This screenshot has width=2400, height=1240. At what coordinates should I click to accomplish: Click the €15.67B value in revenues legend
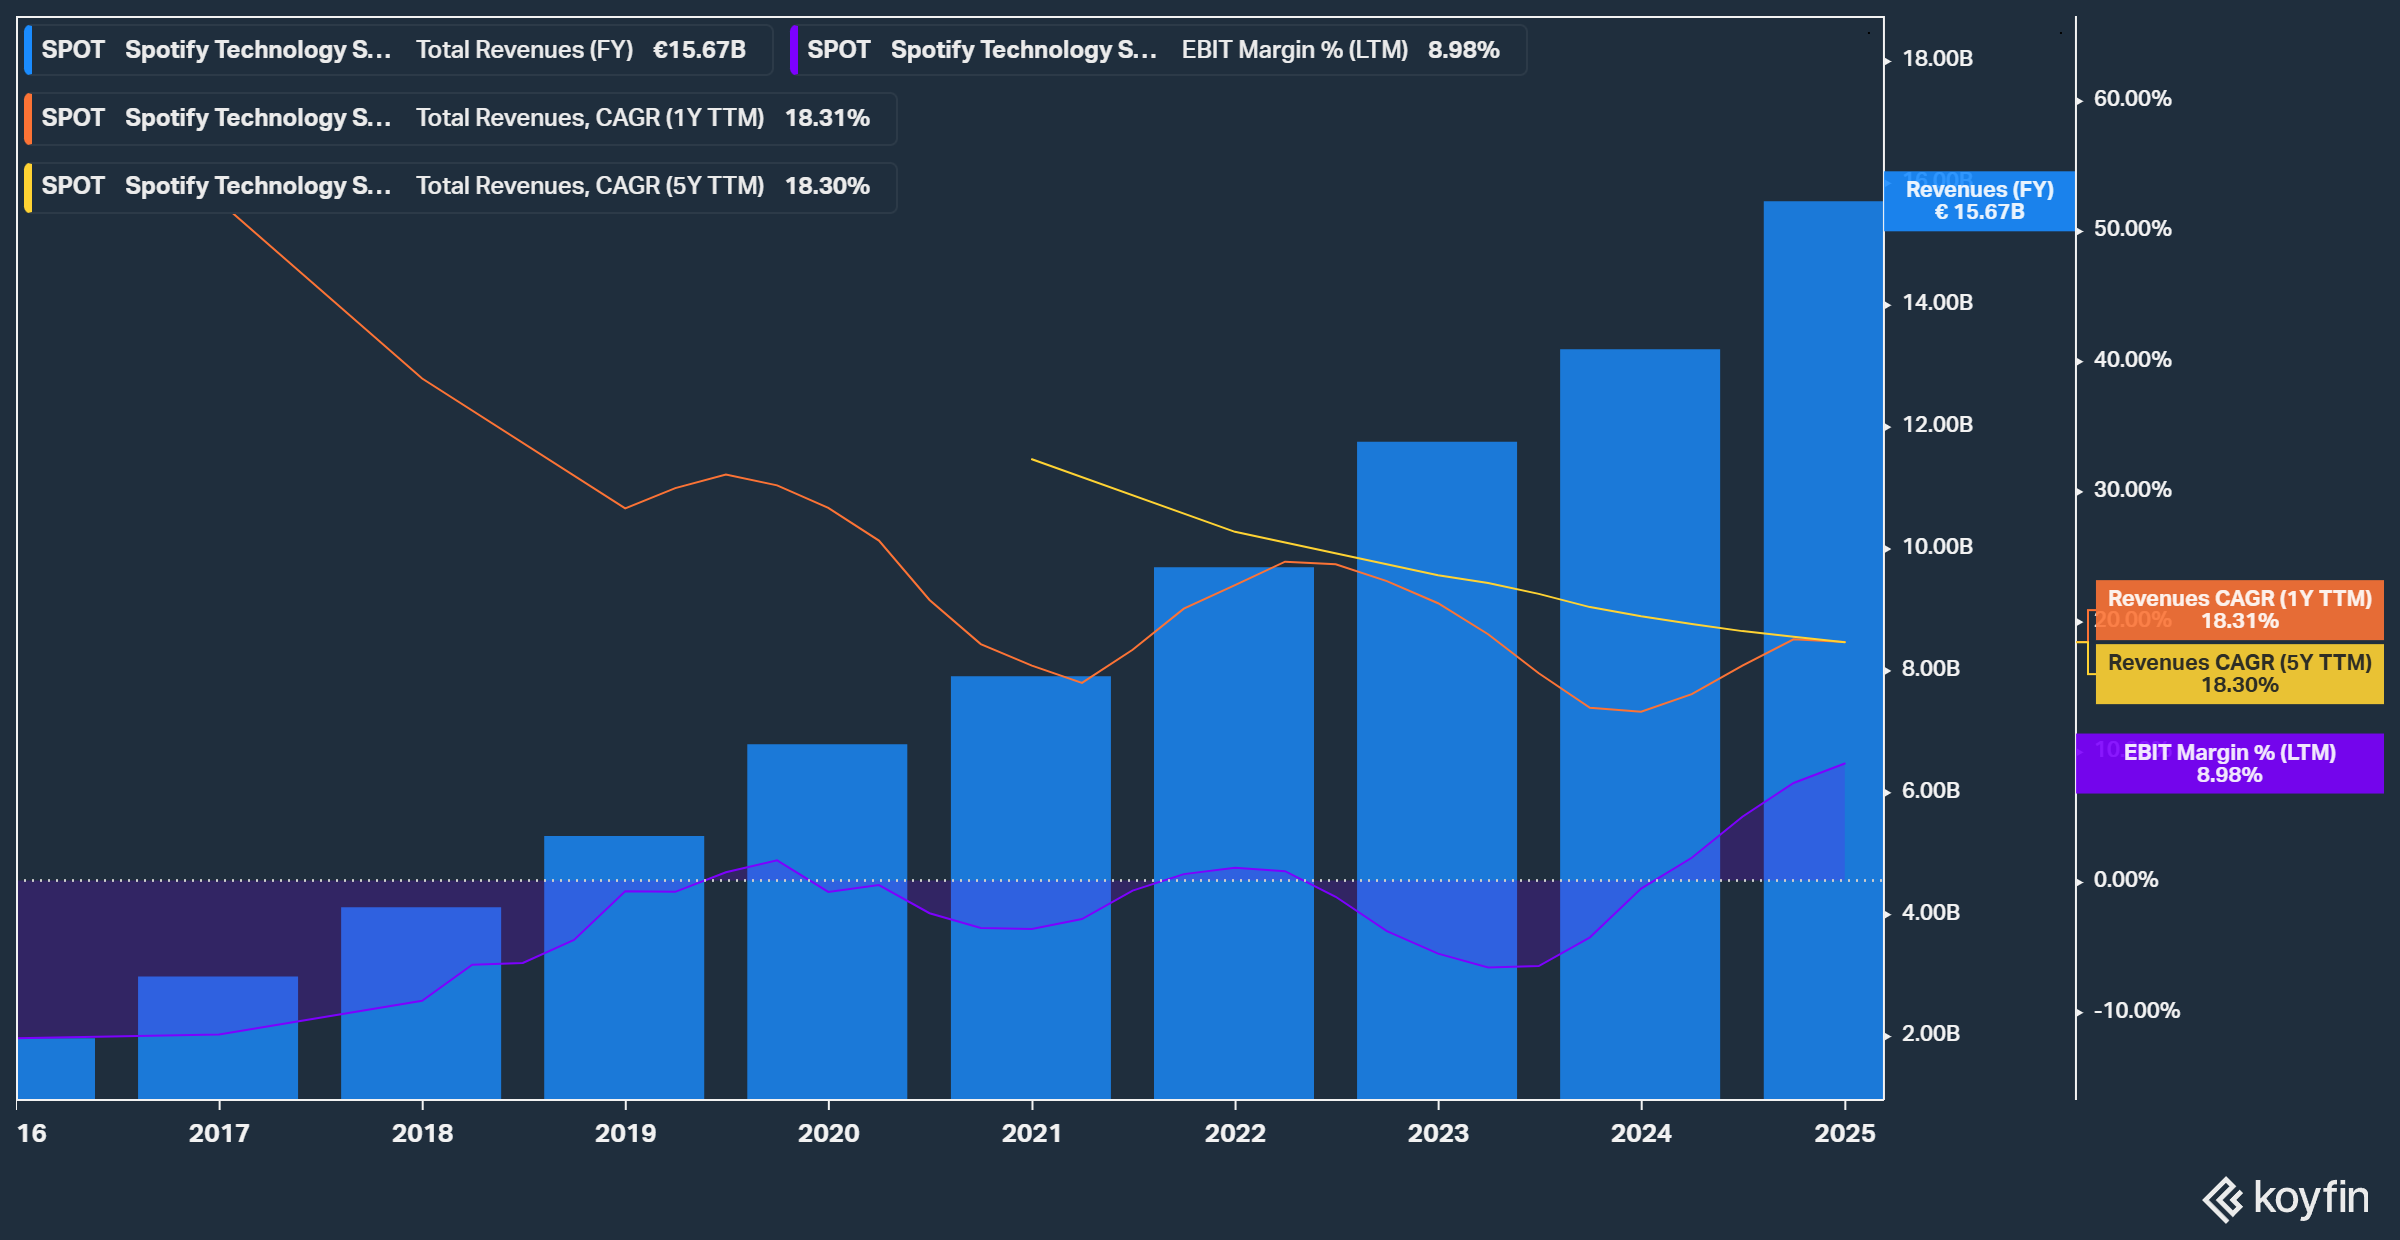point(699,50)
